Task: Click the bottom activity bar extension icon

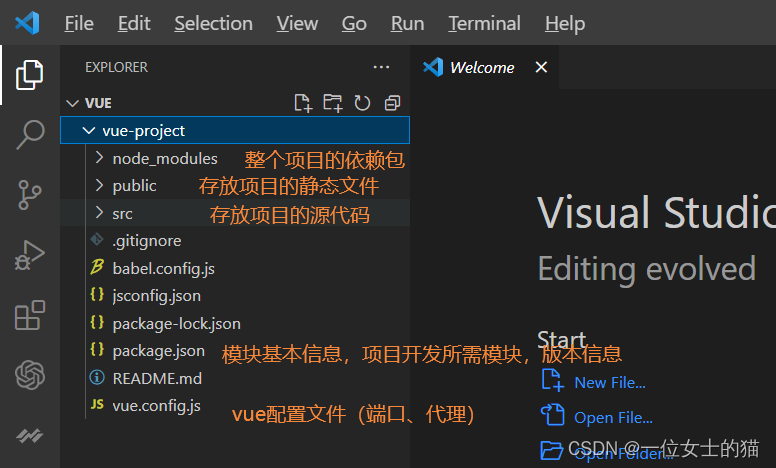Action: tap(30, 435)
